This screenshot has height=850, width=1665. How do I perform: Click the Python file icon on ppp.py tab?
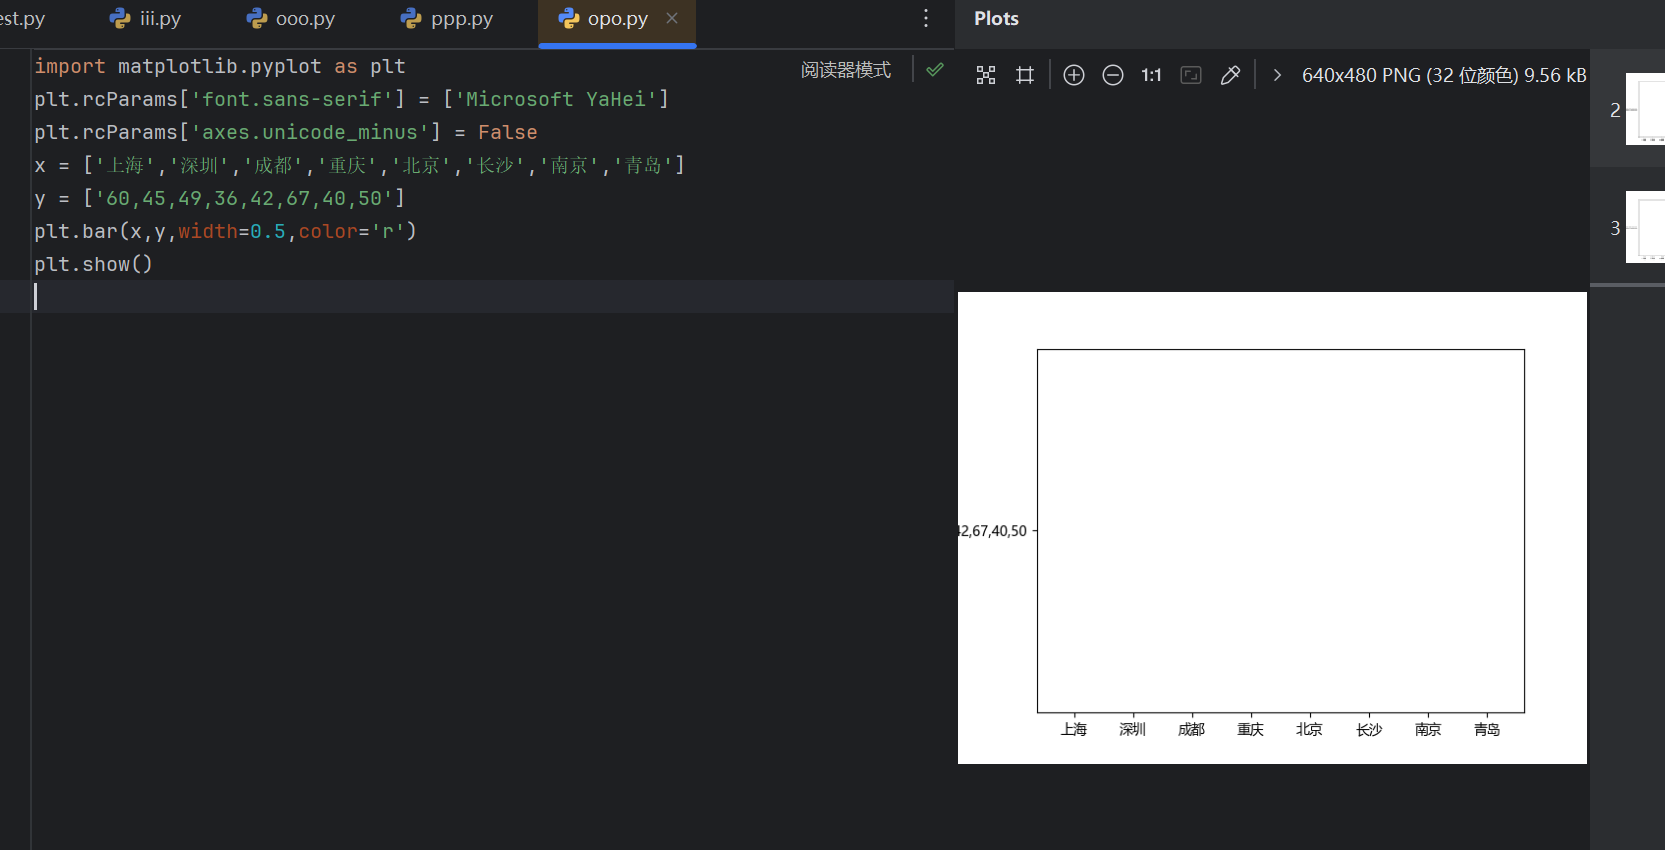pos(411,18)
